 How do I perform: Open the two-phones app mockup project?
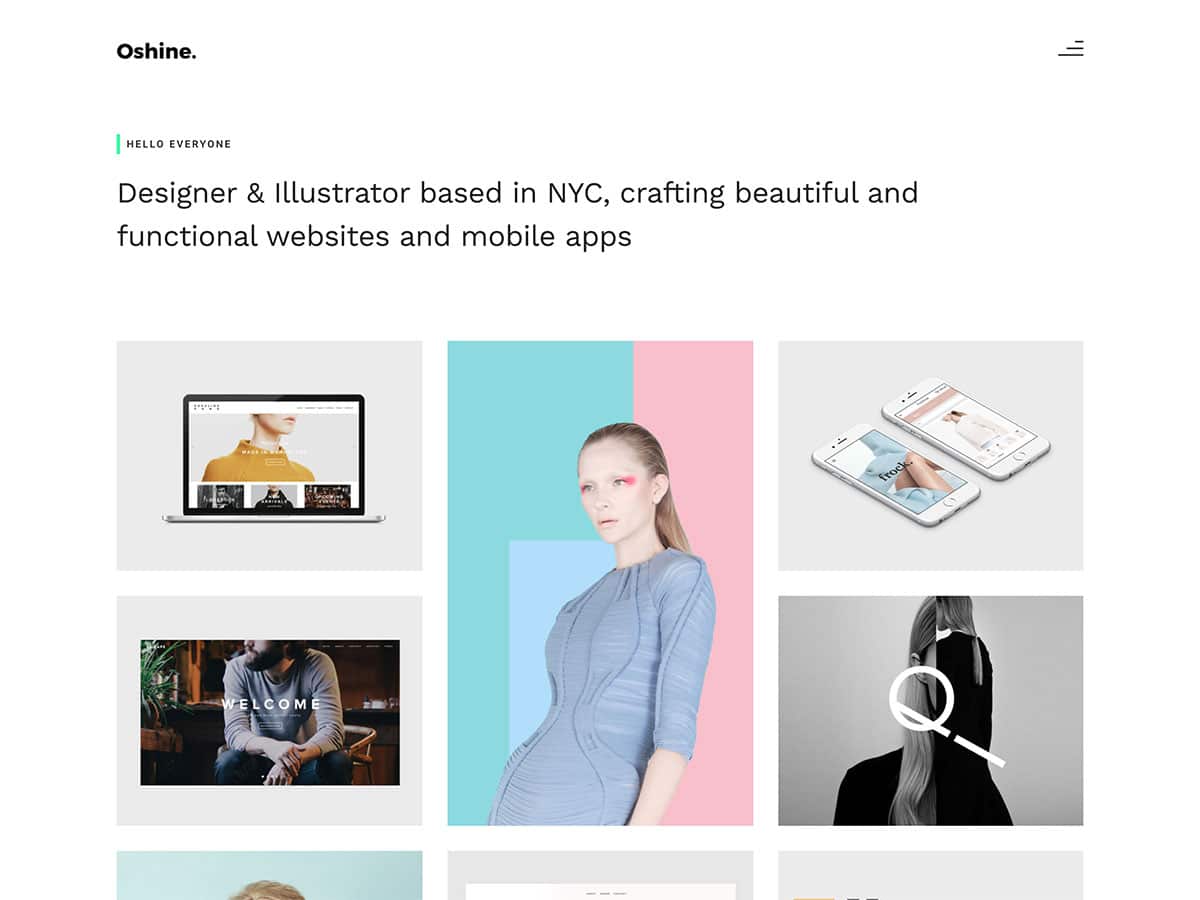tap(930, 455)
